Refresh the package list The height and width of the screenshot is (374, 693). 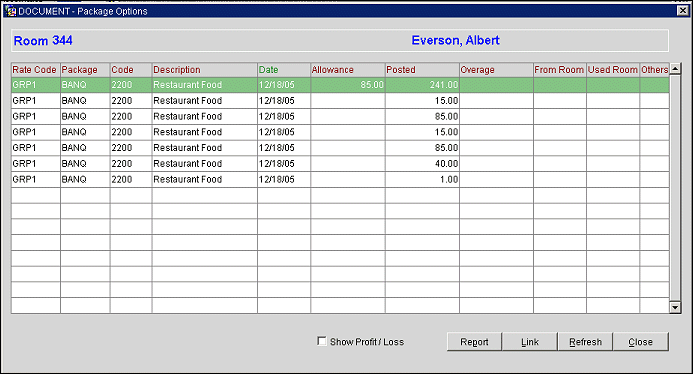pyautogui.click(x=585, y=342)
